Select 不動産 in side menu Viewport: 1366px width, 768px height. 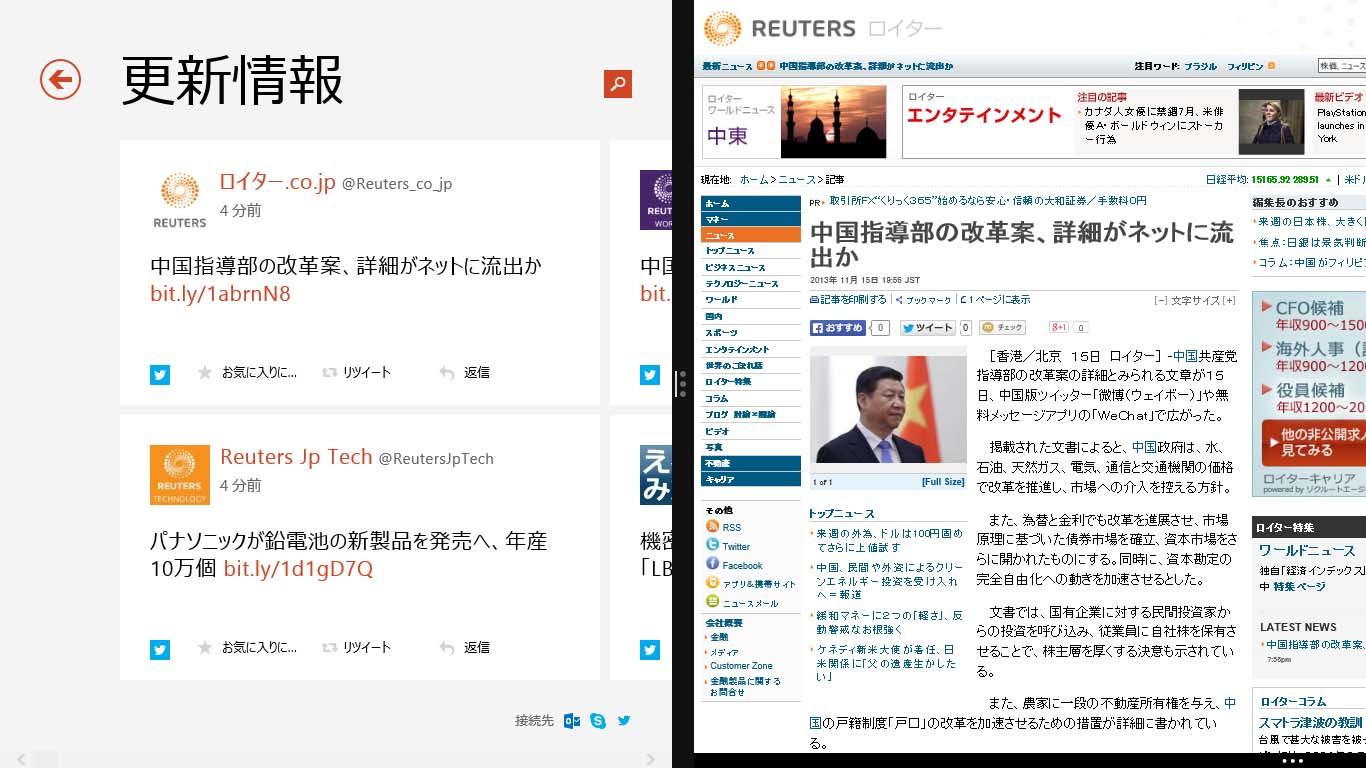coord(751,464)
